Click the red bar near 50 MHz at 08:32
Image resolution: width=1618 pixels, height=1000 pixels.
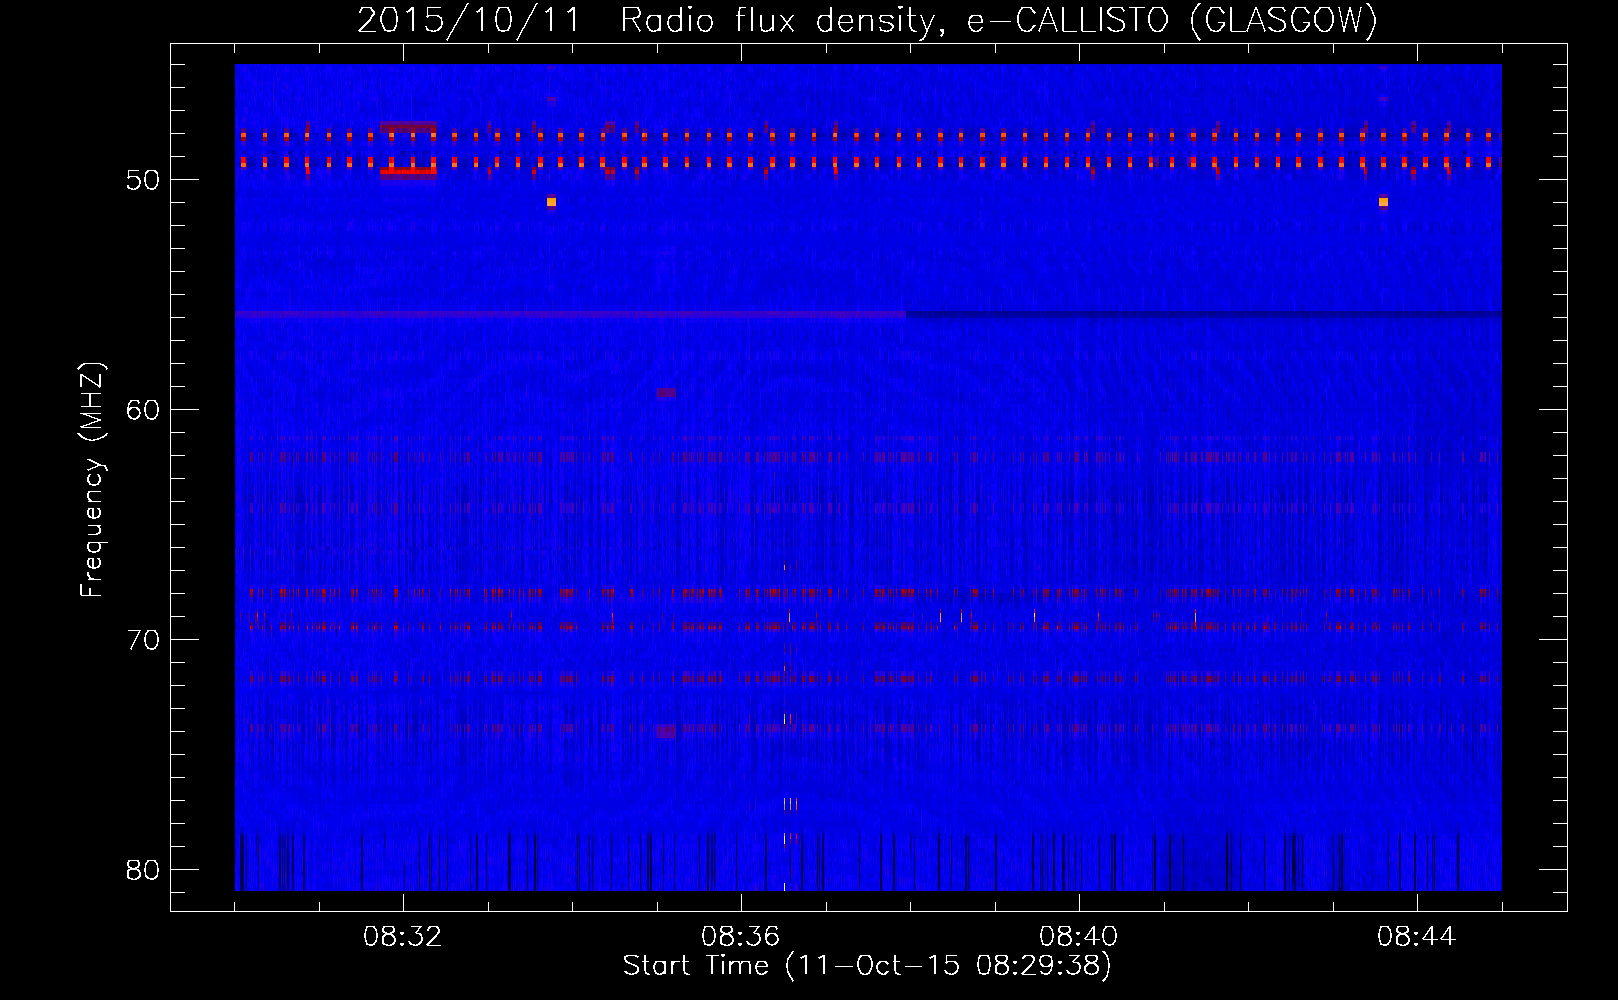[x=408, y=172]
